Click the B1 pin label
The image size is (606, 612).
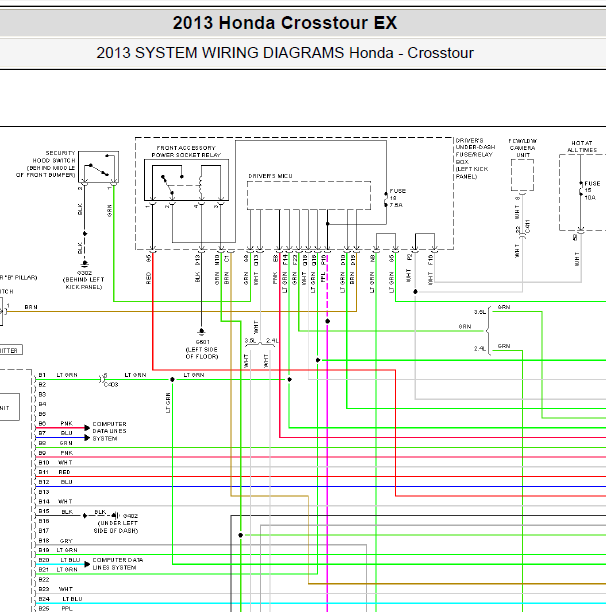pos(42,375)
